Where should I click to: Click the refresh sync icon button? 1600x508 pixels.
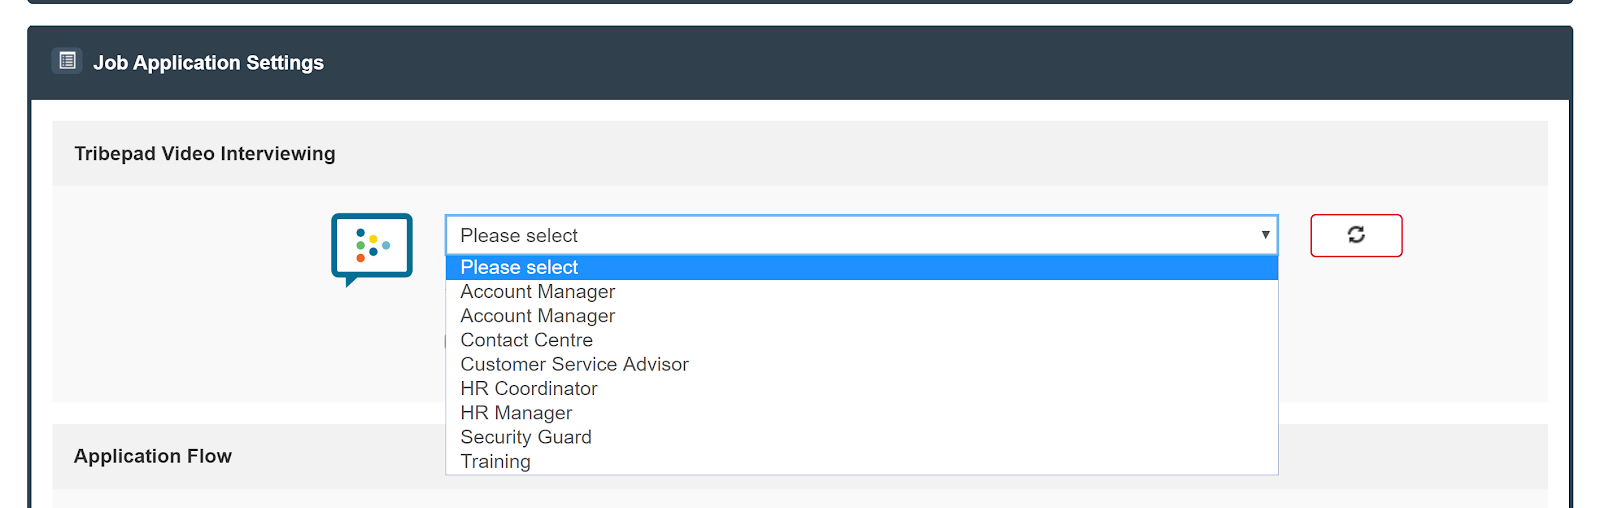(x=1356, y=235)
